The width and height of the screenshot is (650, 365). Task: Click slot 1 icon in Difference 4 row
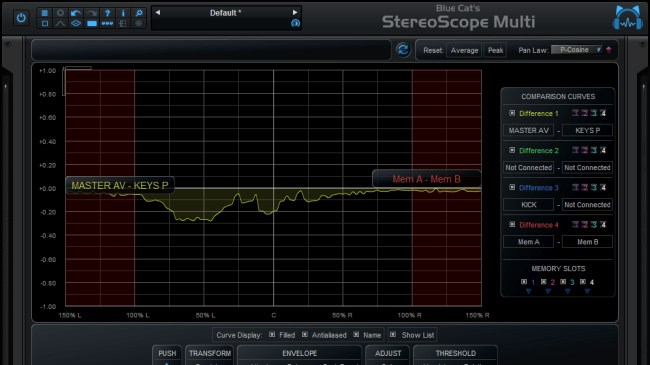(x=575, y=224)
